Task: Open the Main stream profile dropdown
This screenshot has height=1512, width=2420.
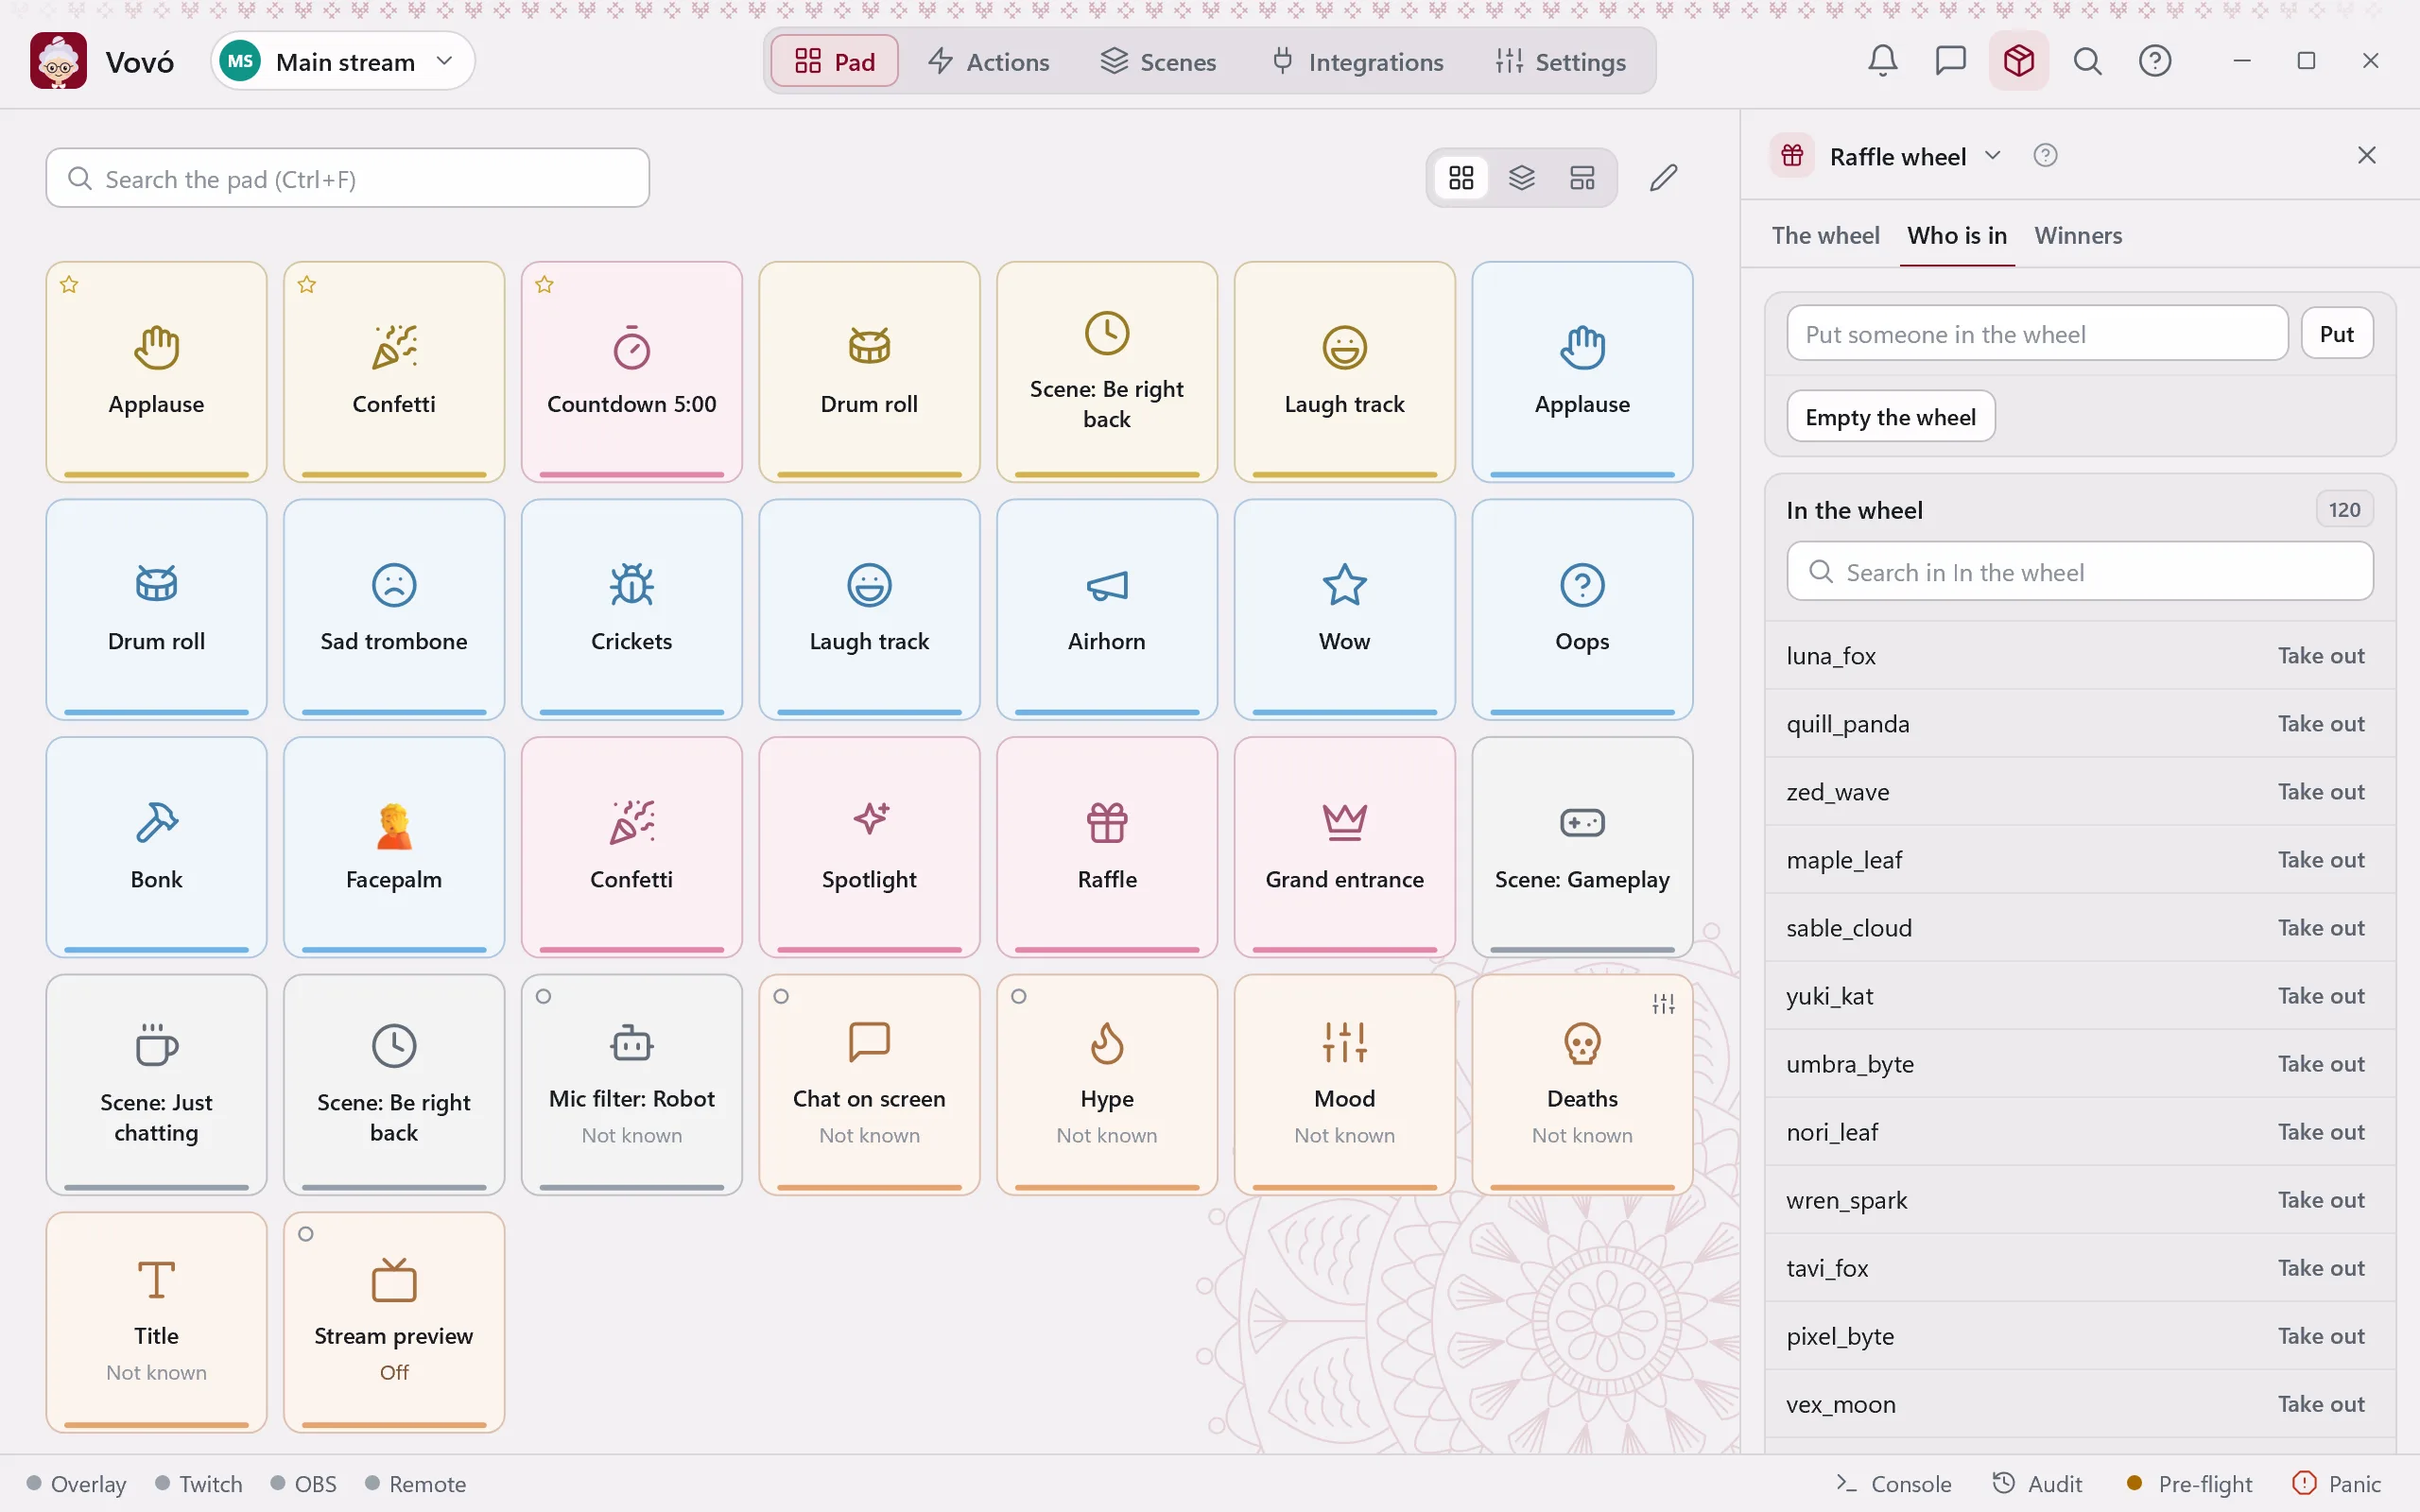Action: 342,61
